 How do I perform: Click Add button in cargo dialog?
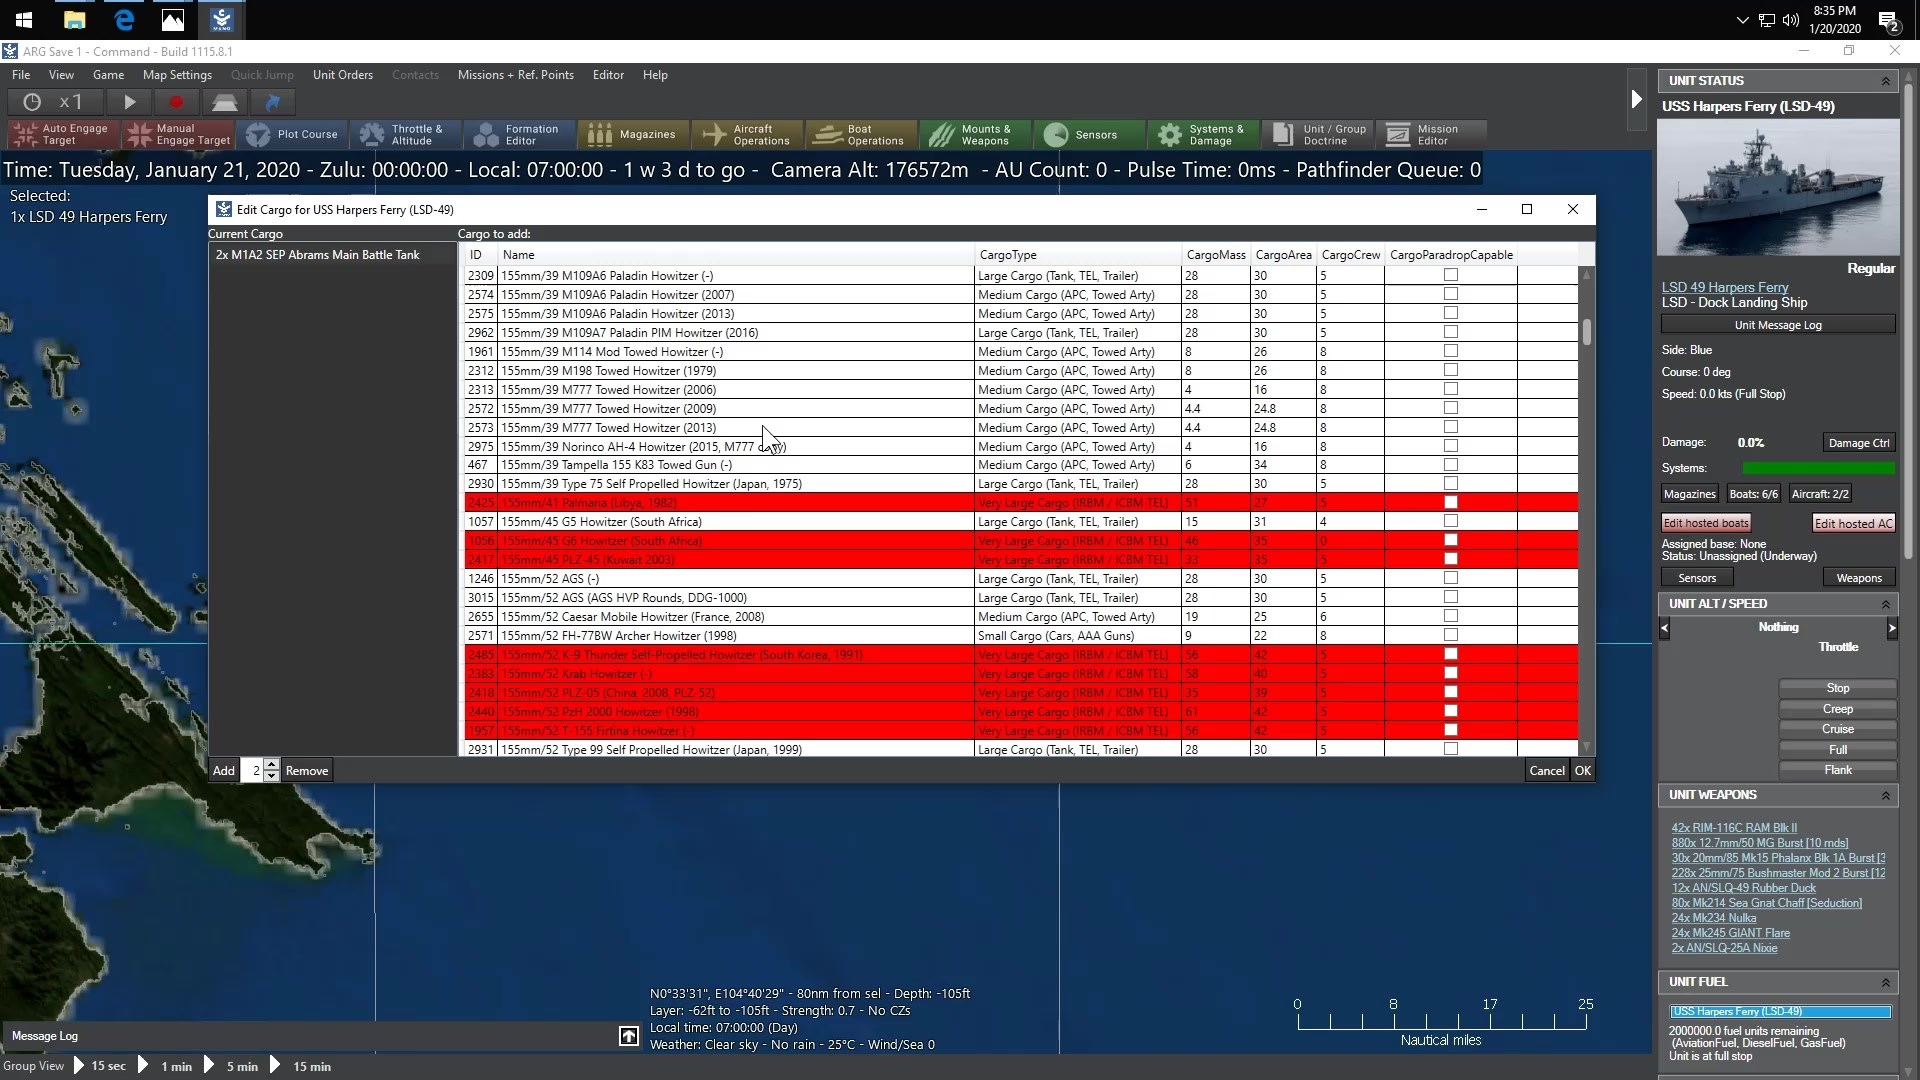coord(224,771)
